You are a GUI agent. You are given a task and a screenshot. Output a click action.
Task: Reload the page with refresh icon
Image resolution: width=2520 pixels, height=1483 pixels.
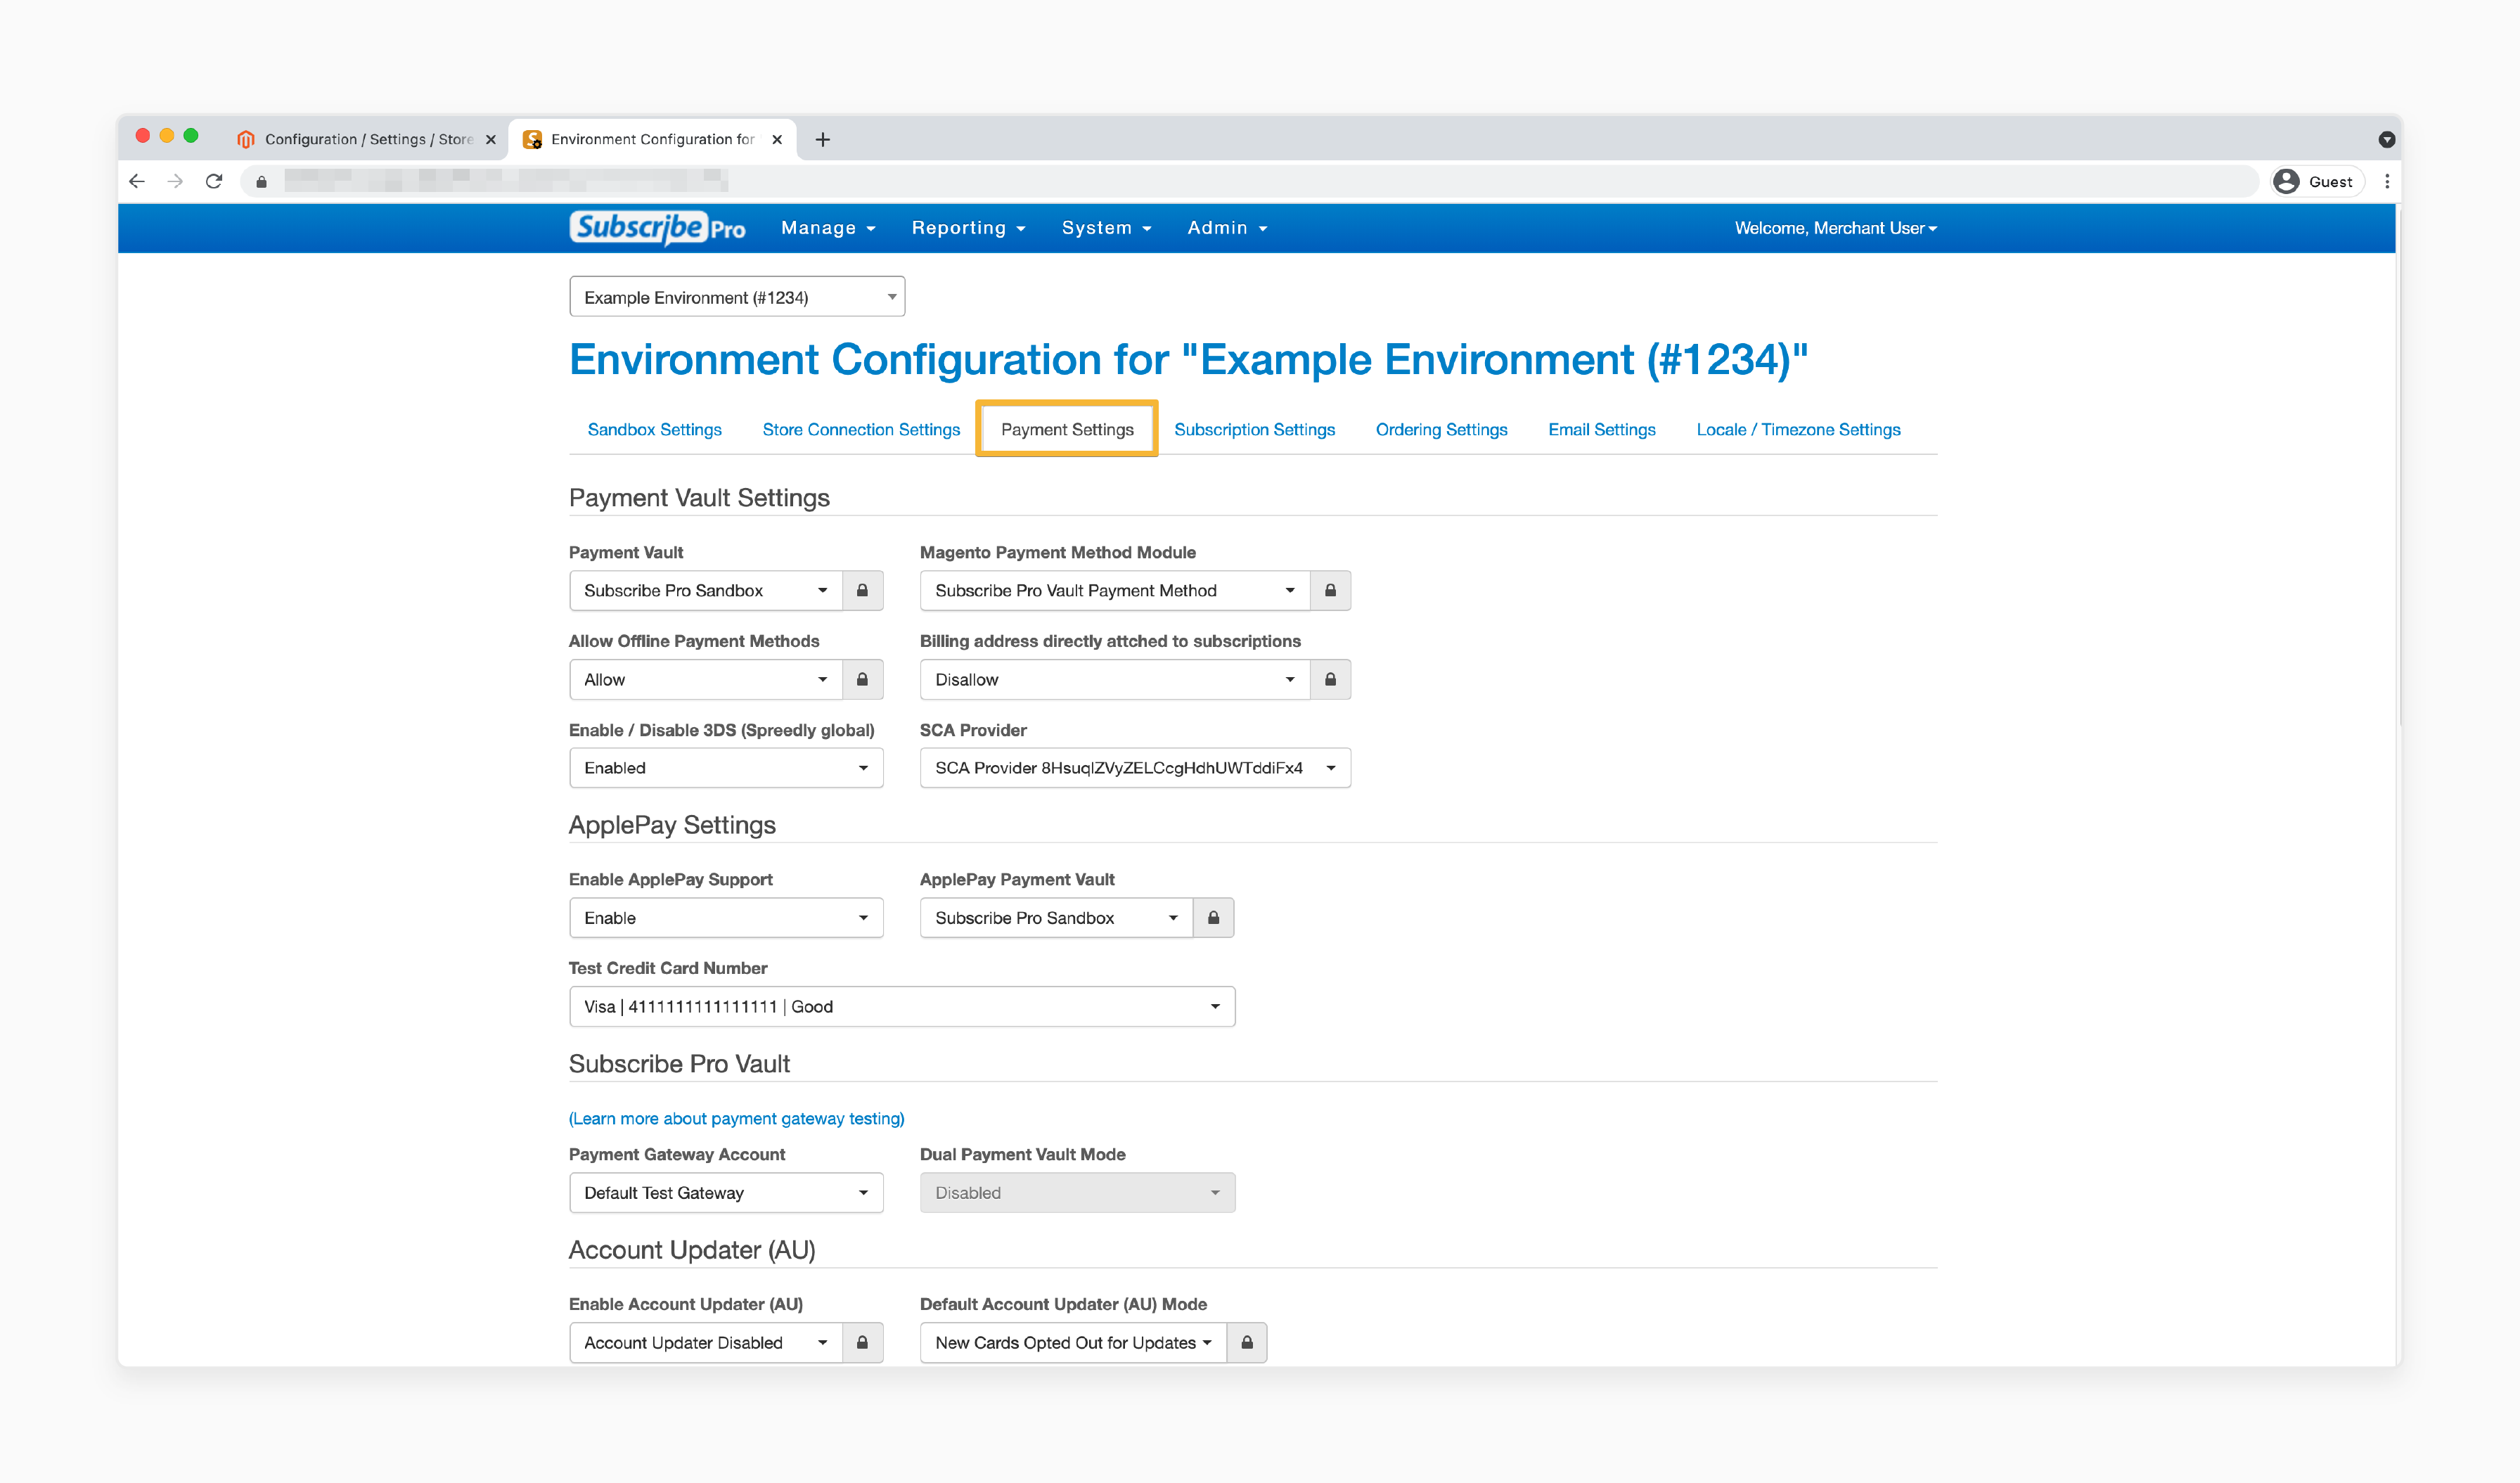[214, 181]
